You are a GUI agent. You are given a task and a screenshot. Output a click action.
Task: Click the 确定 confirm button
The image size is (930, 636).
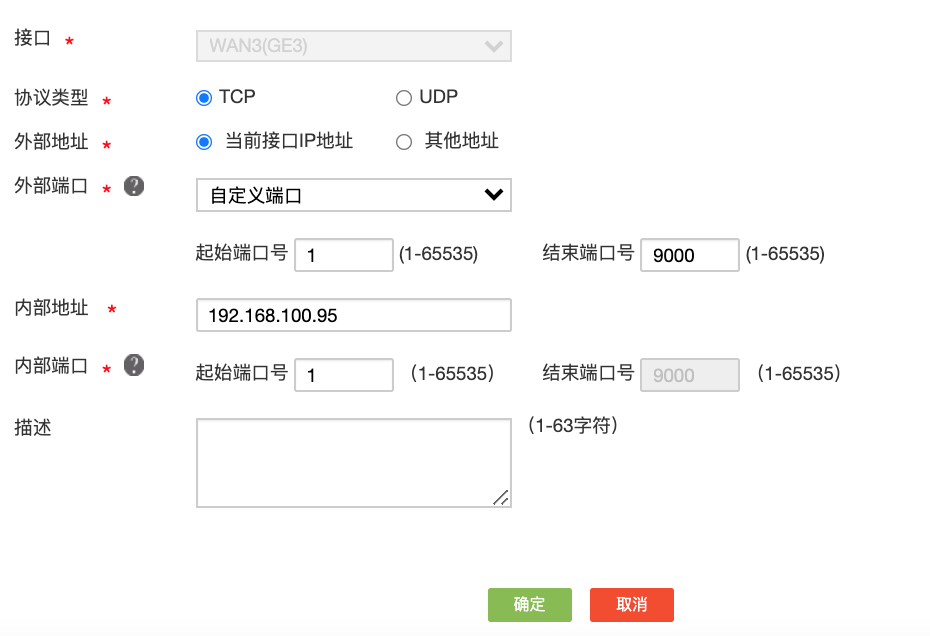[x=529, y=605]
